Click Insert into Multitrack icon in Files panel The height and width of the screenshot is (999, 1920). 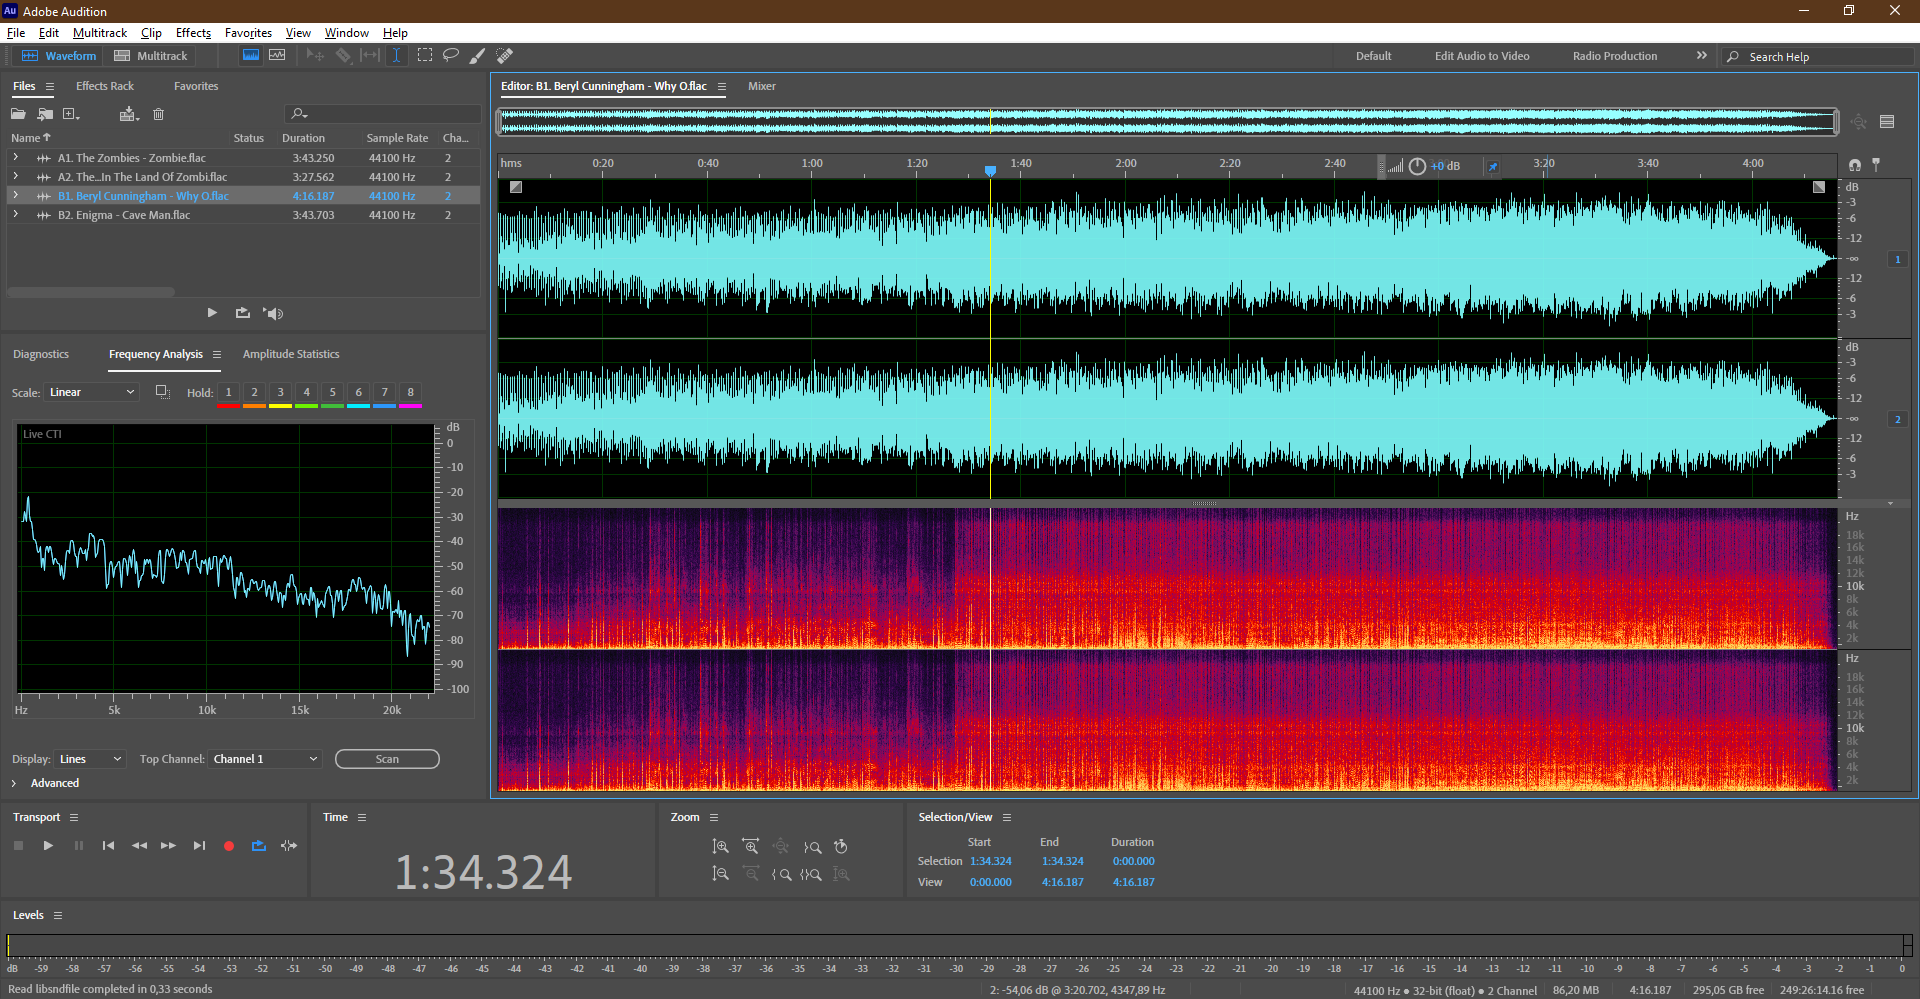(128, 114)
